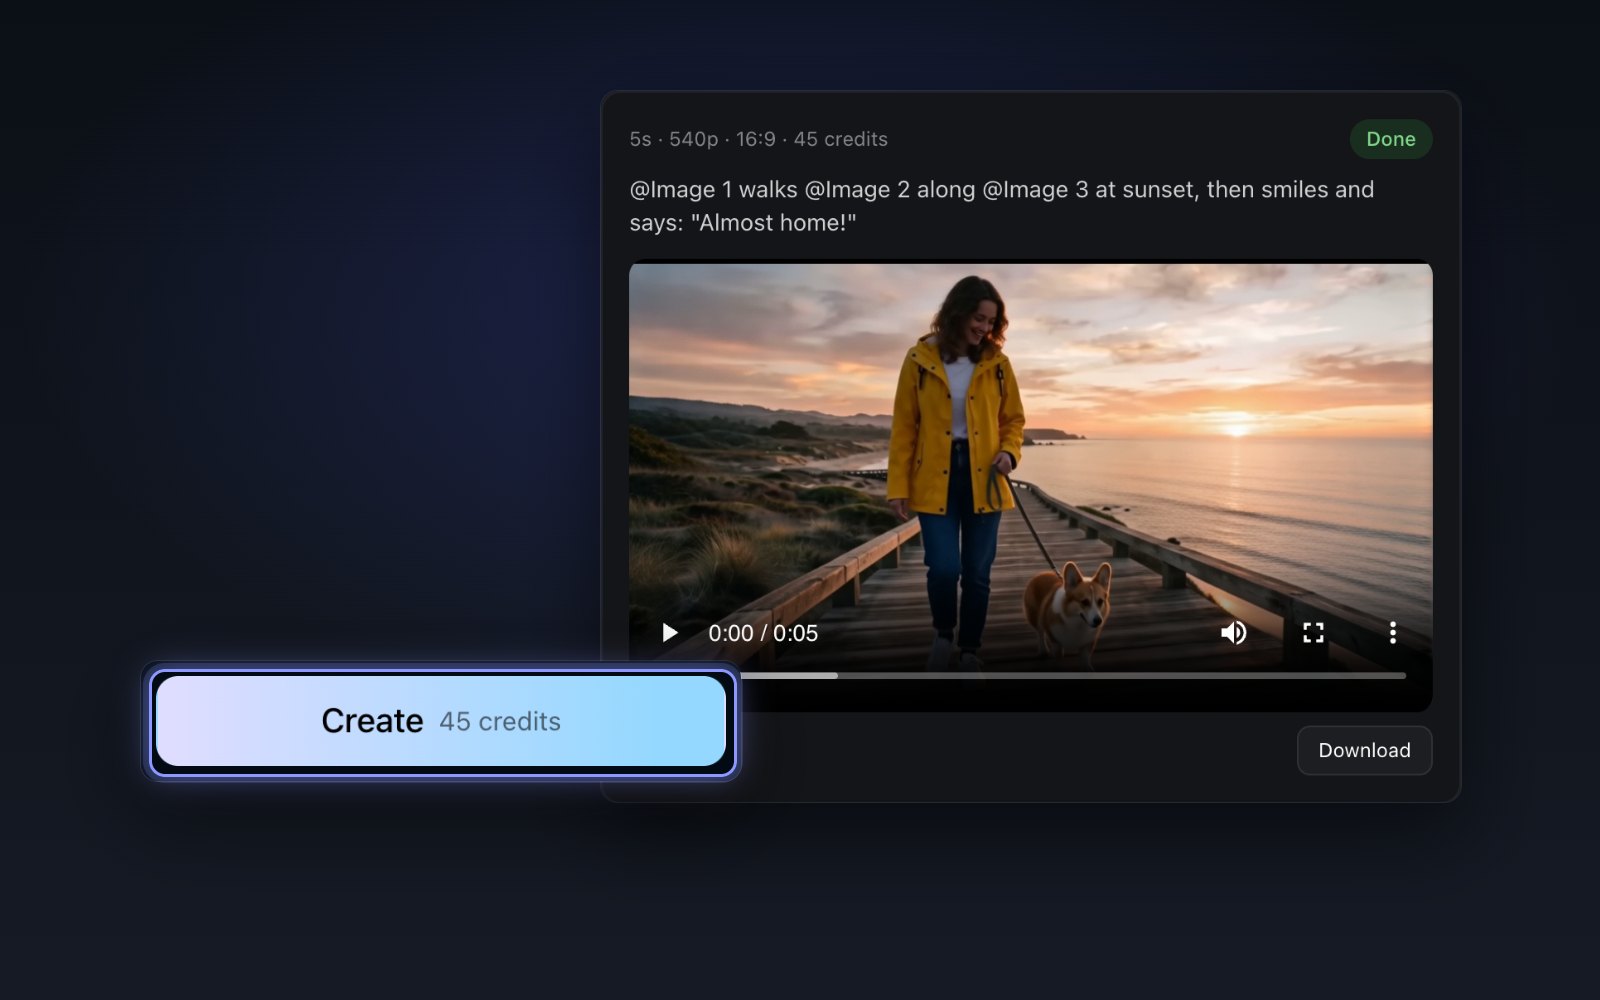Open video in fullscreen mode
The height and width of the screenshot is (1000, 1600).
(x=1313, y=633)
